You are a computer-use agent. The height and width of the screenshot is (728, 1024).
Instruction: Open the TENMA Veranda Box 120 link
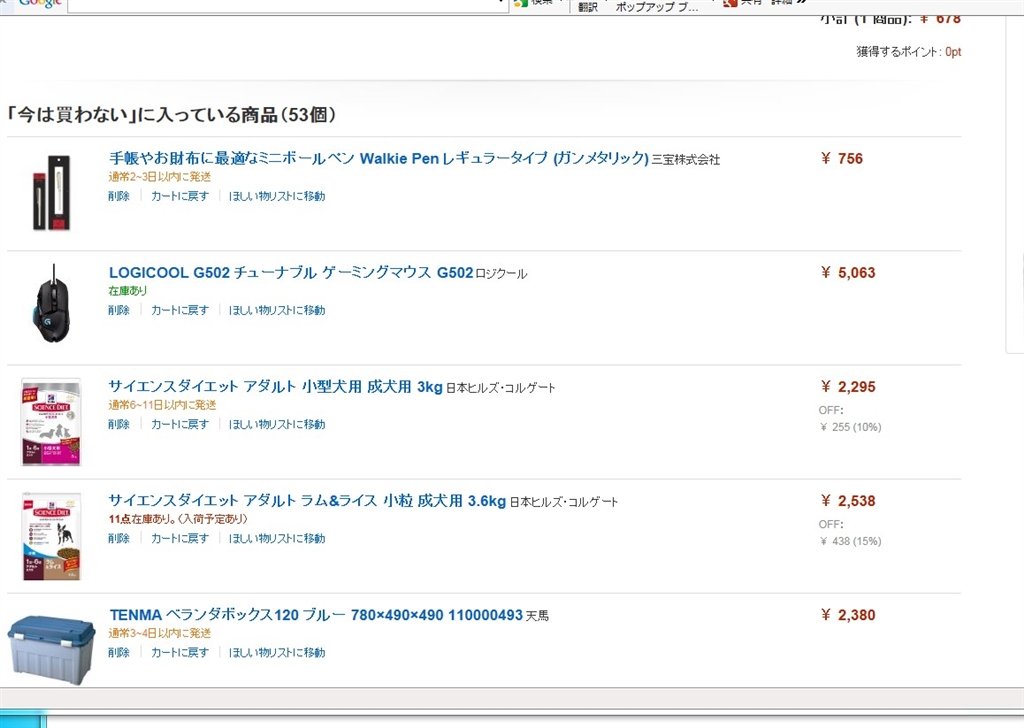tap(316, 615)
